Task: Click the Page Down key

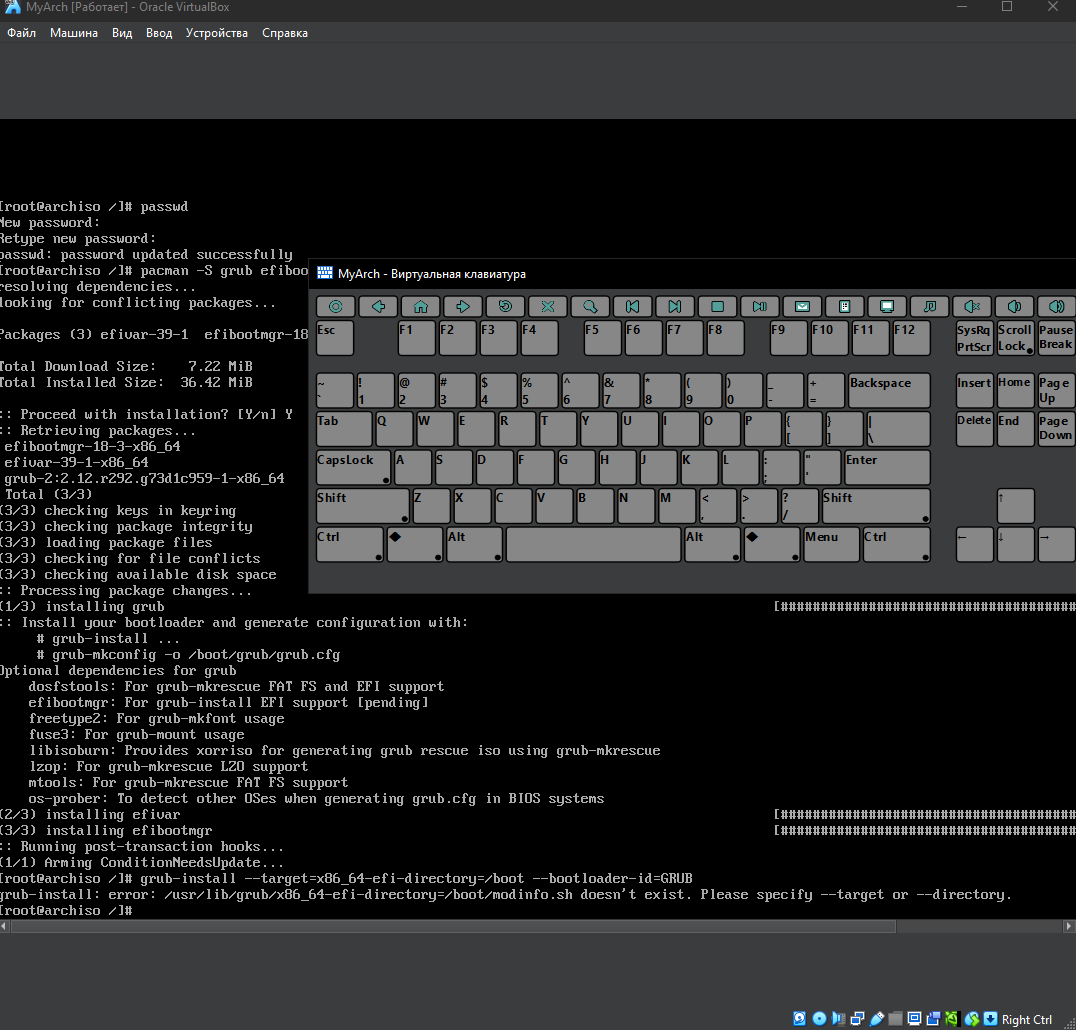Action: pos(1056,429)
